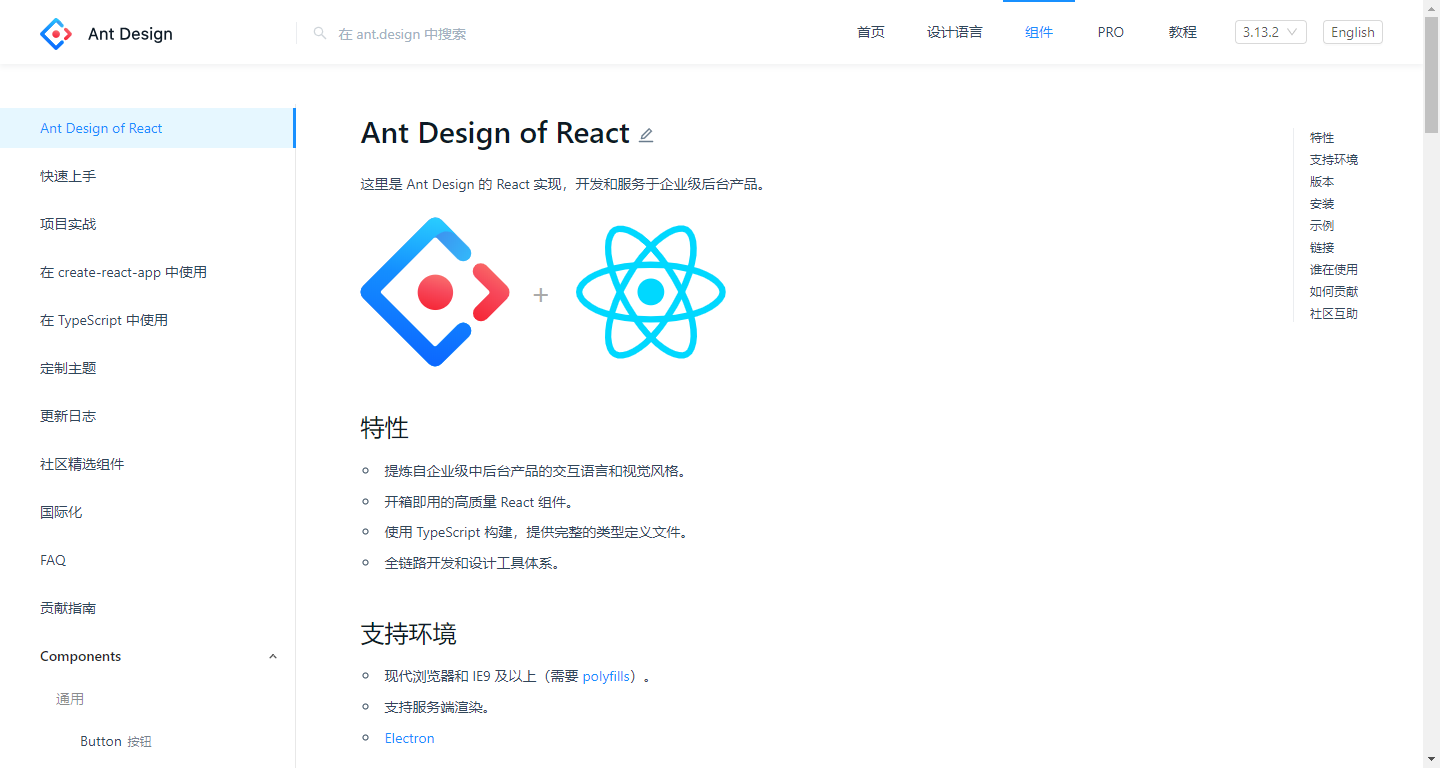
Task: Jump to 谁在使用 in table of contents
Action: point(1334,270)
